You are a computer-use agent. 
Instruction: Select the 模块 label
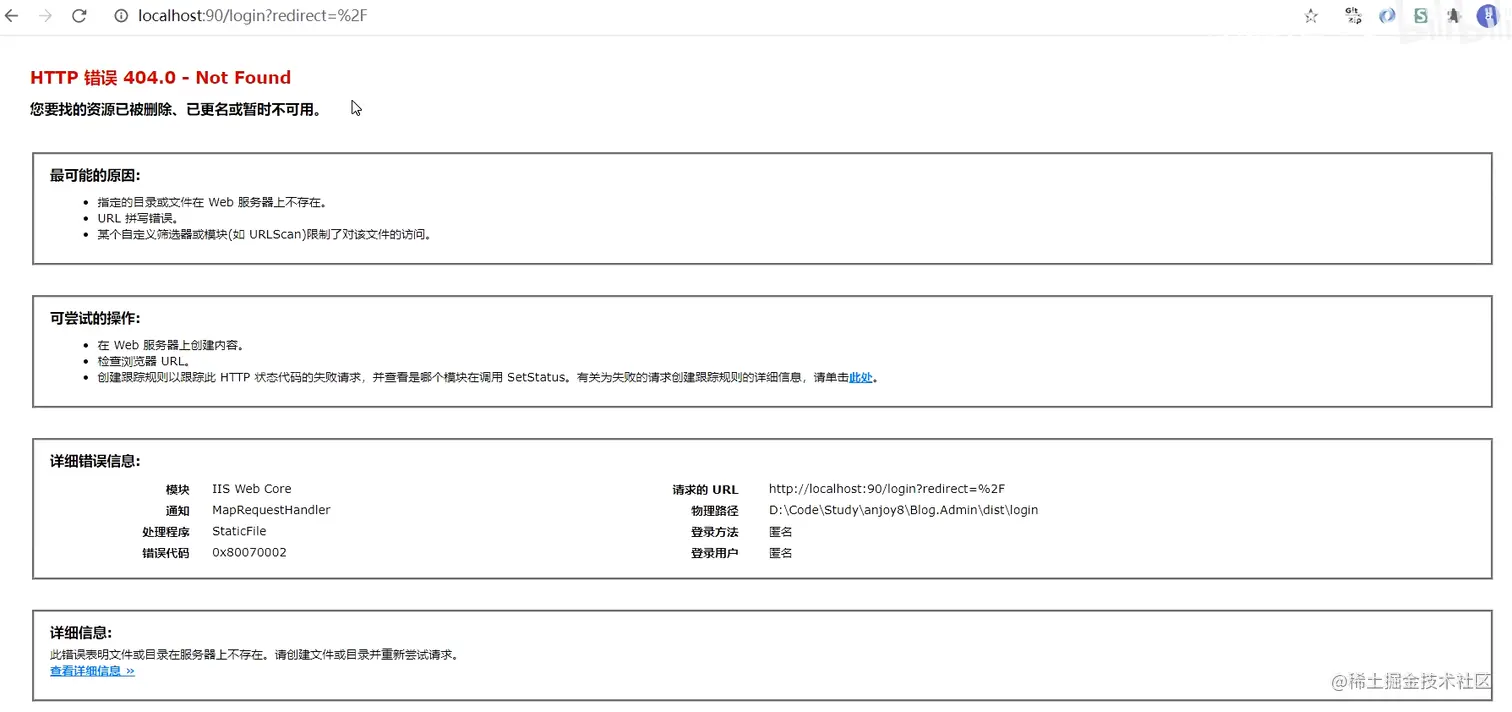click(177, 490)
